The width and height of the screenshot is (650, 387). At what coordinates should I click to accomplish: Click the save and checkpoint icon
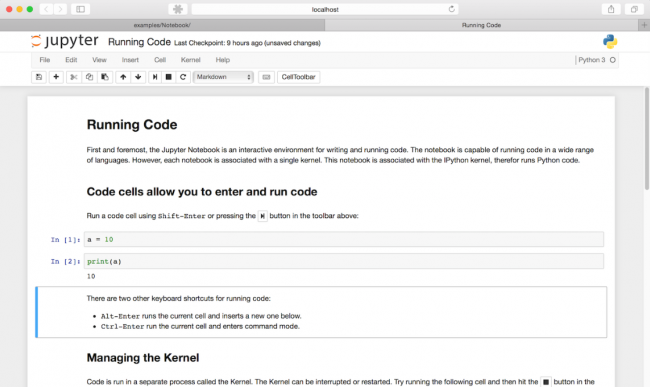point(39,77)
